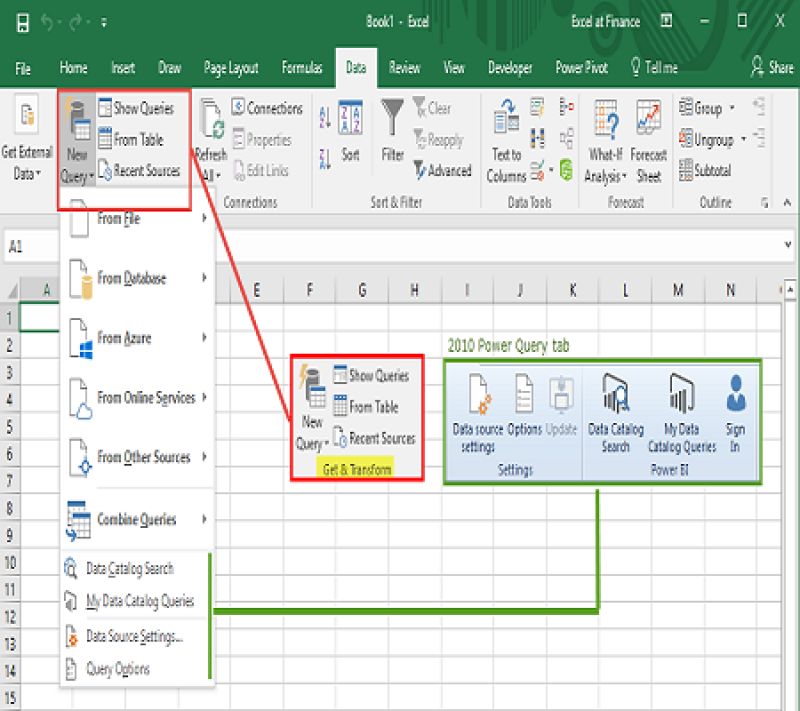Click the Sort Z to A icon

point(325,159)
